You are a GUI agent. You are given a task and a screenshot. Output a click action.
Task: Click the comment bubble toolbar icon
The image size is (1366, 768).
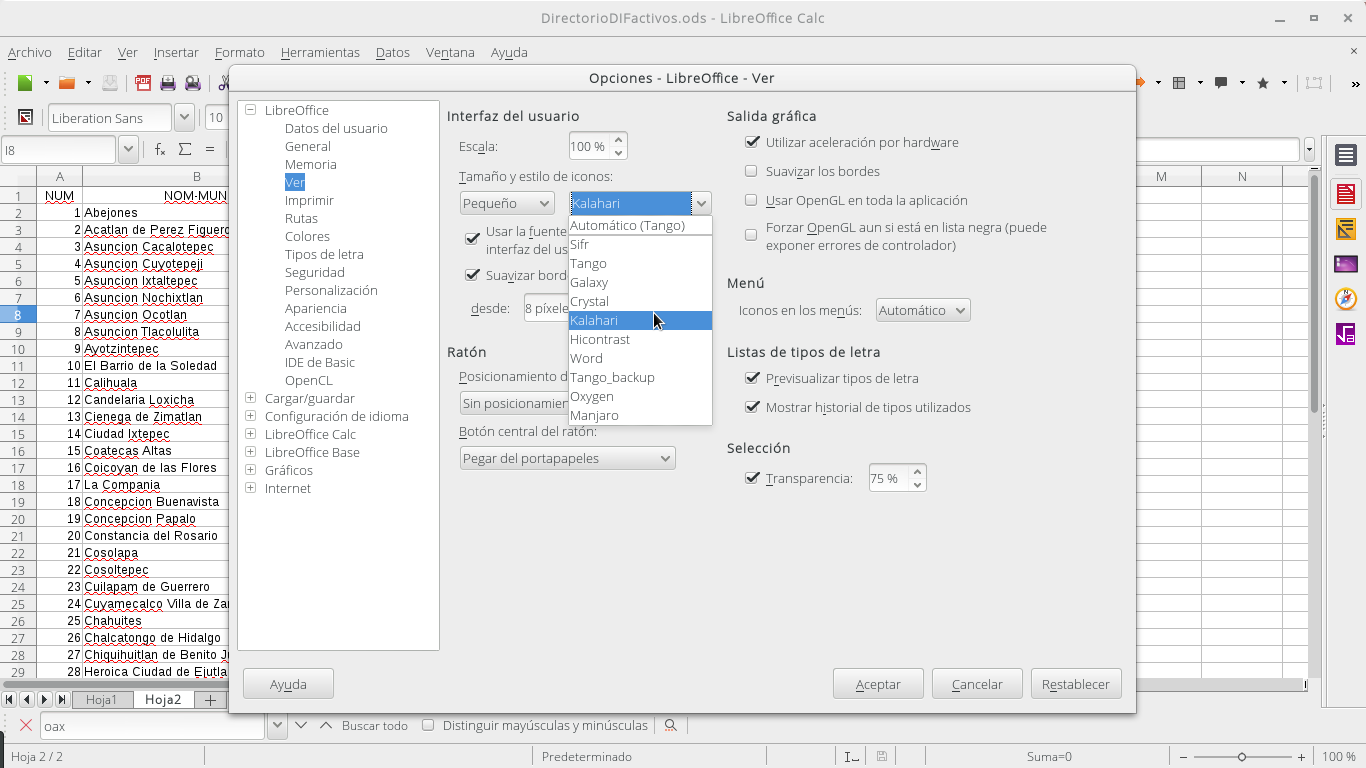click(x=1221, y=83)
